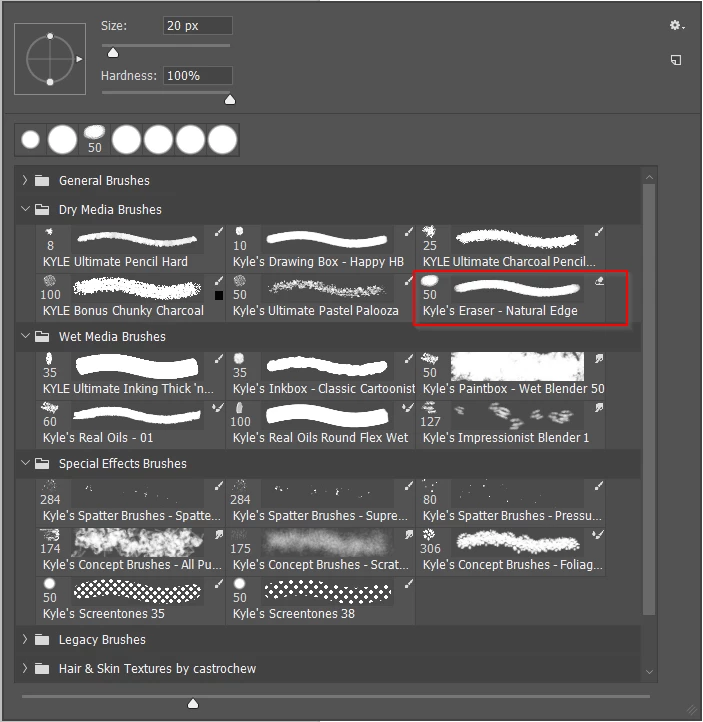This screenshot has width=703, height=722.
Task: Select Kyle's Concept Brushes - Foliag... preset
Action: [511, 551]
